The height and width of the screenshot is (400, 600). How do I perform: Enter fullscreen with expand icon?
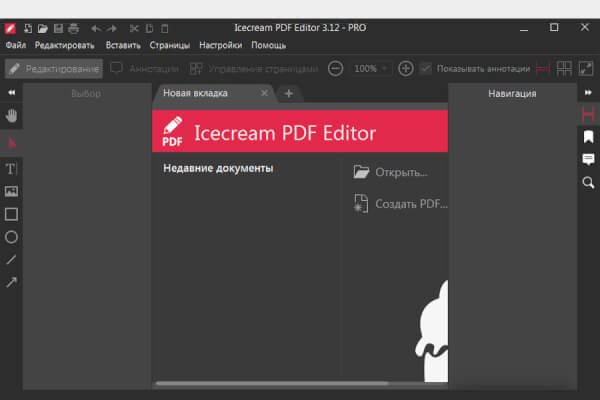click(x=586, y=69)
